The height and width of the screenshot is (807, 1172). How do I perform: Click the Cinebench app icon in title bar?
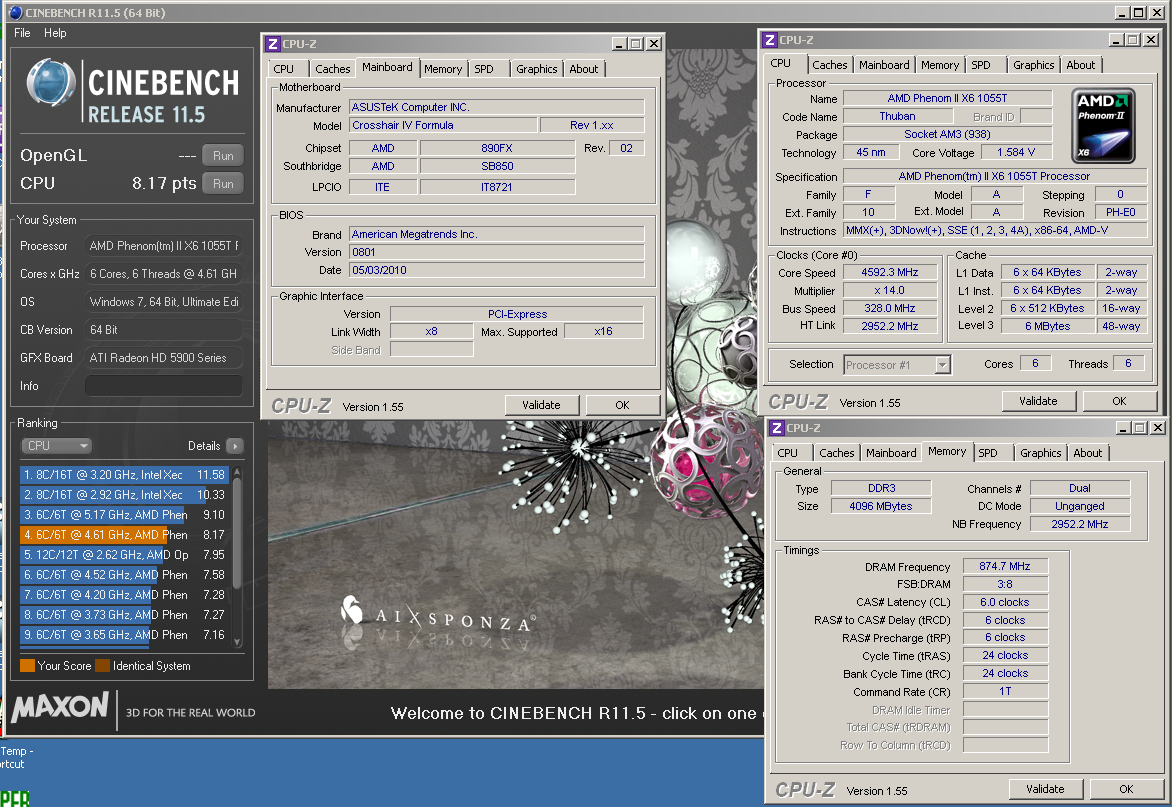pos(15,13)
